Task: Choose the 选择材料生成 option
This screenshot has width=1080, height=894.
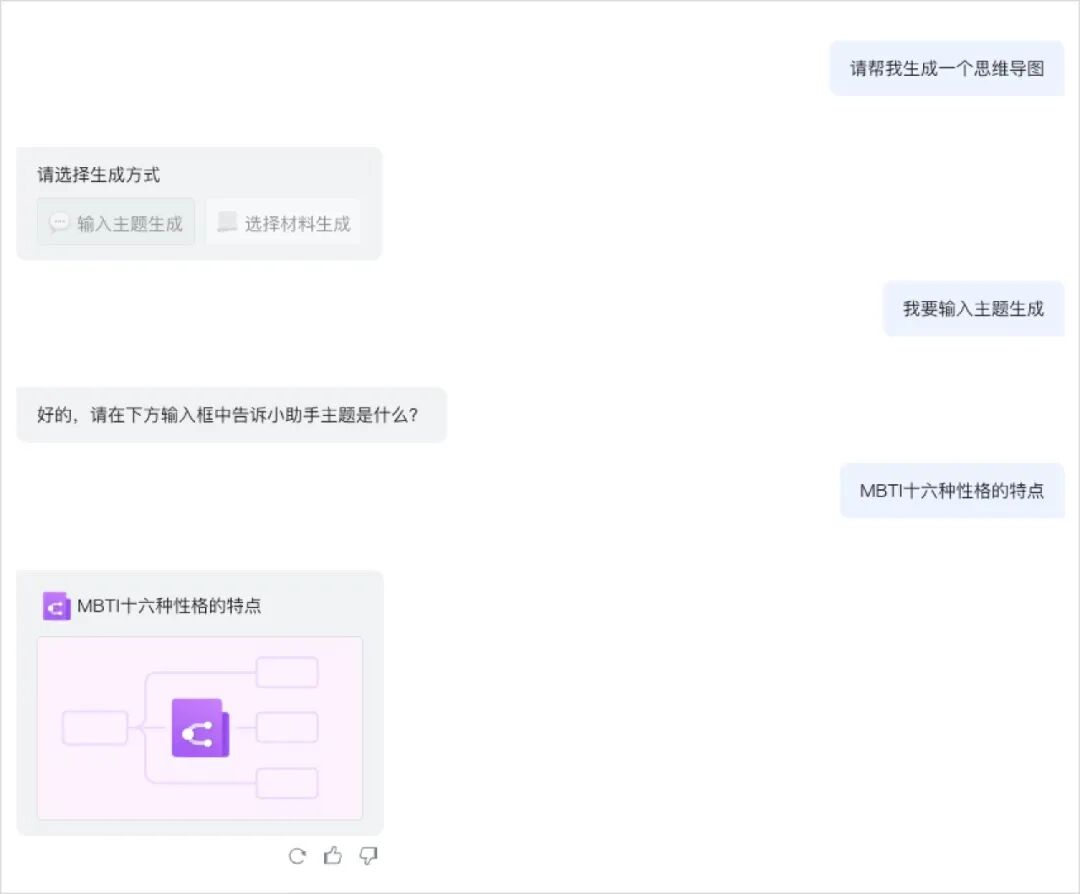Action: 283,222
